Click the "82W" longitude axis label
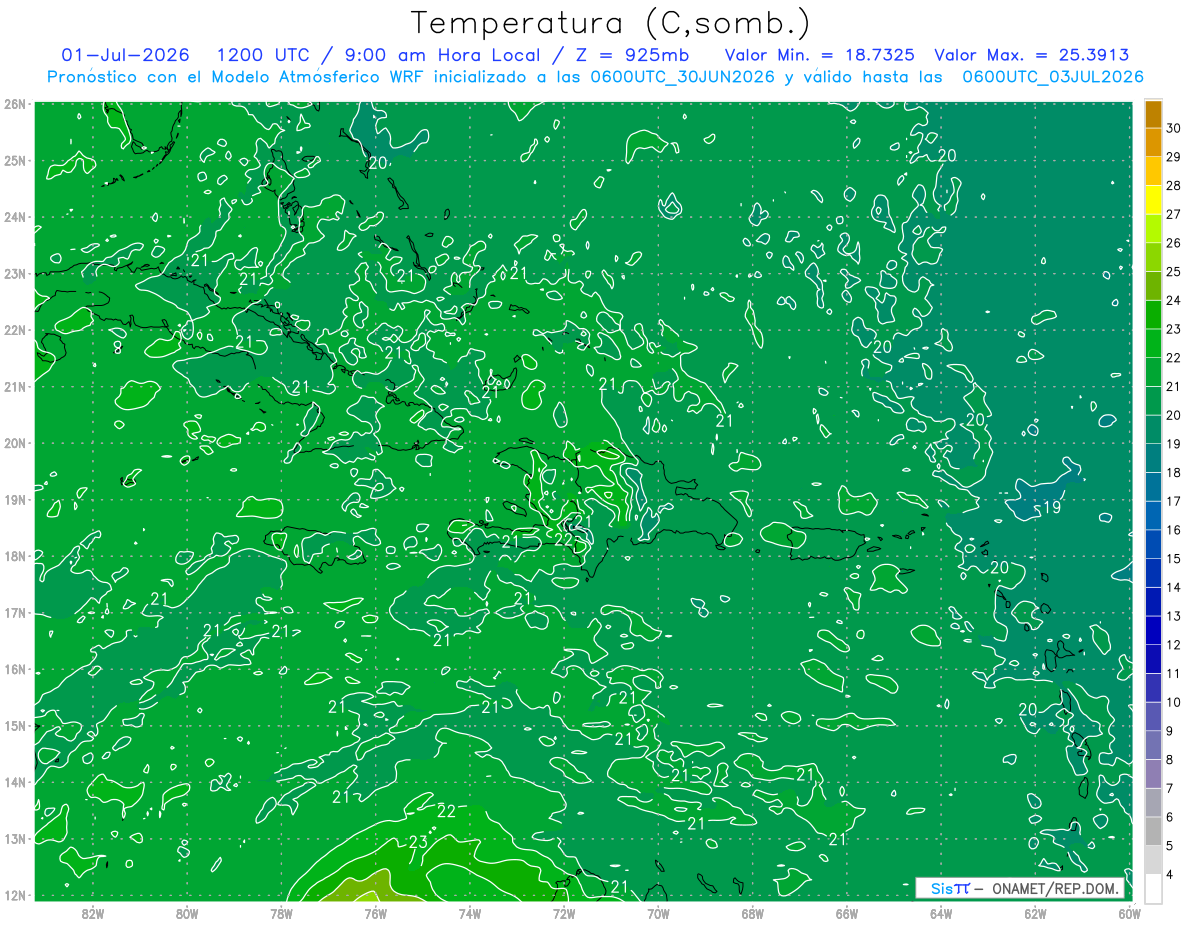 [x=93, y=913]
